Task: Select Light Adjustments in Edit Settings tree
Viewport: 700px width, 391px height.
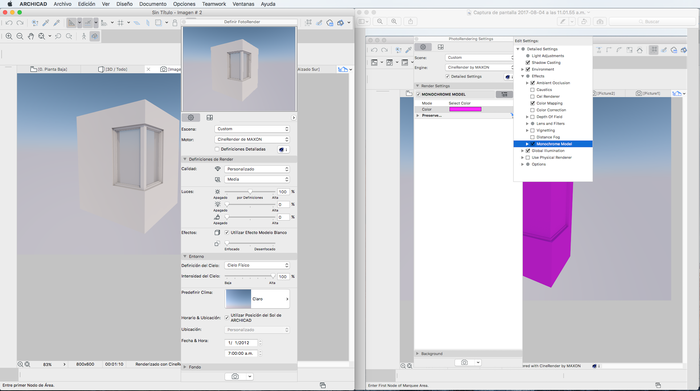Action: (x=548, y=56)
